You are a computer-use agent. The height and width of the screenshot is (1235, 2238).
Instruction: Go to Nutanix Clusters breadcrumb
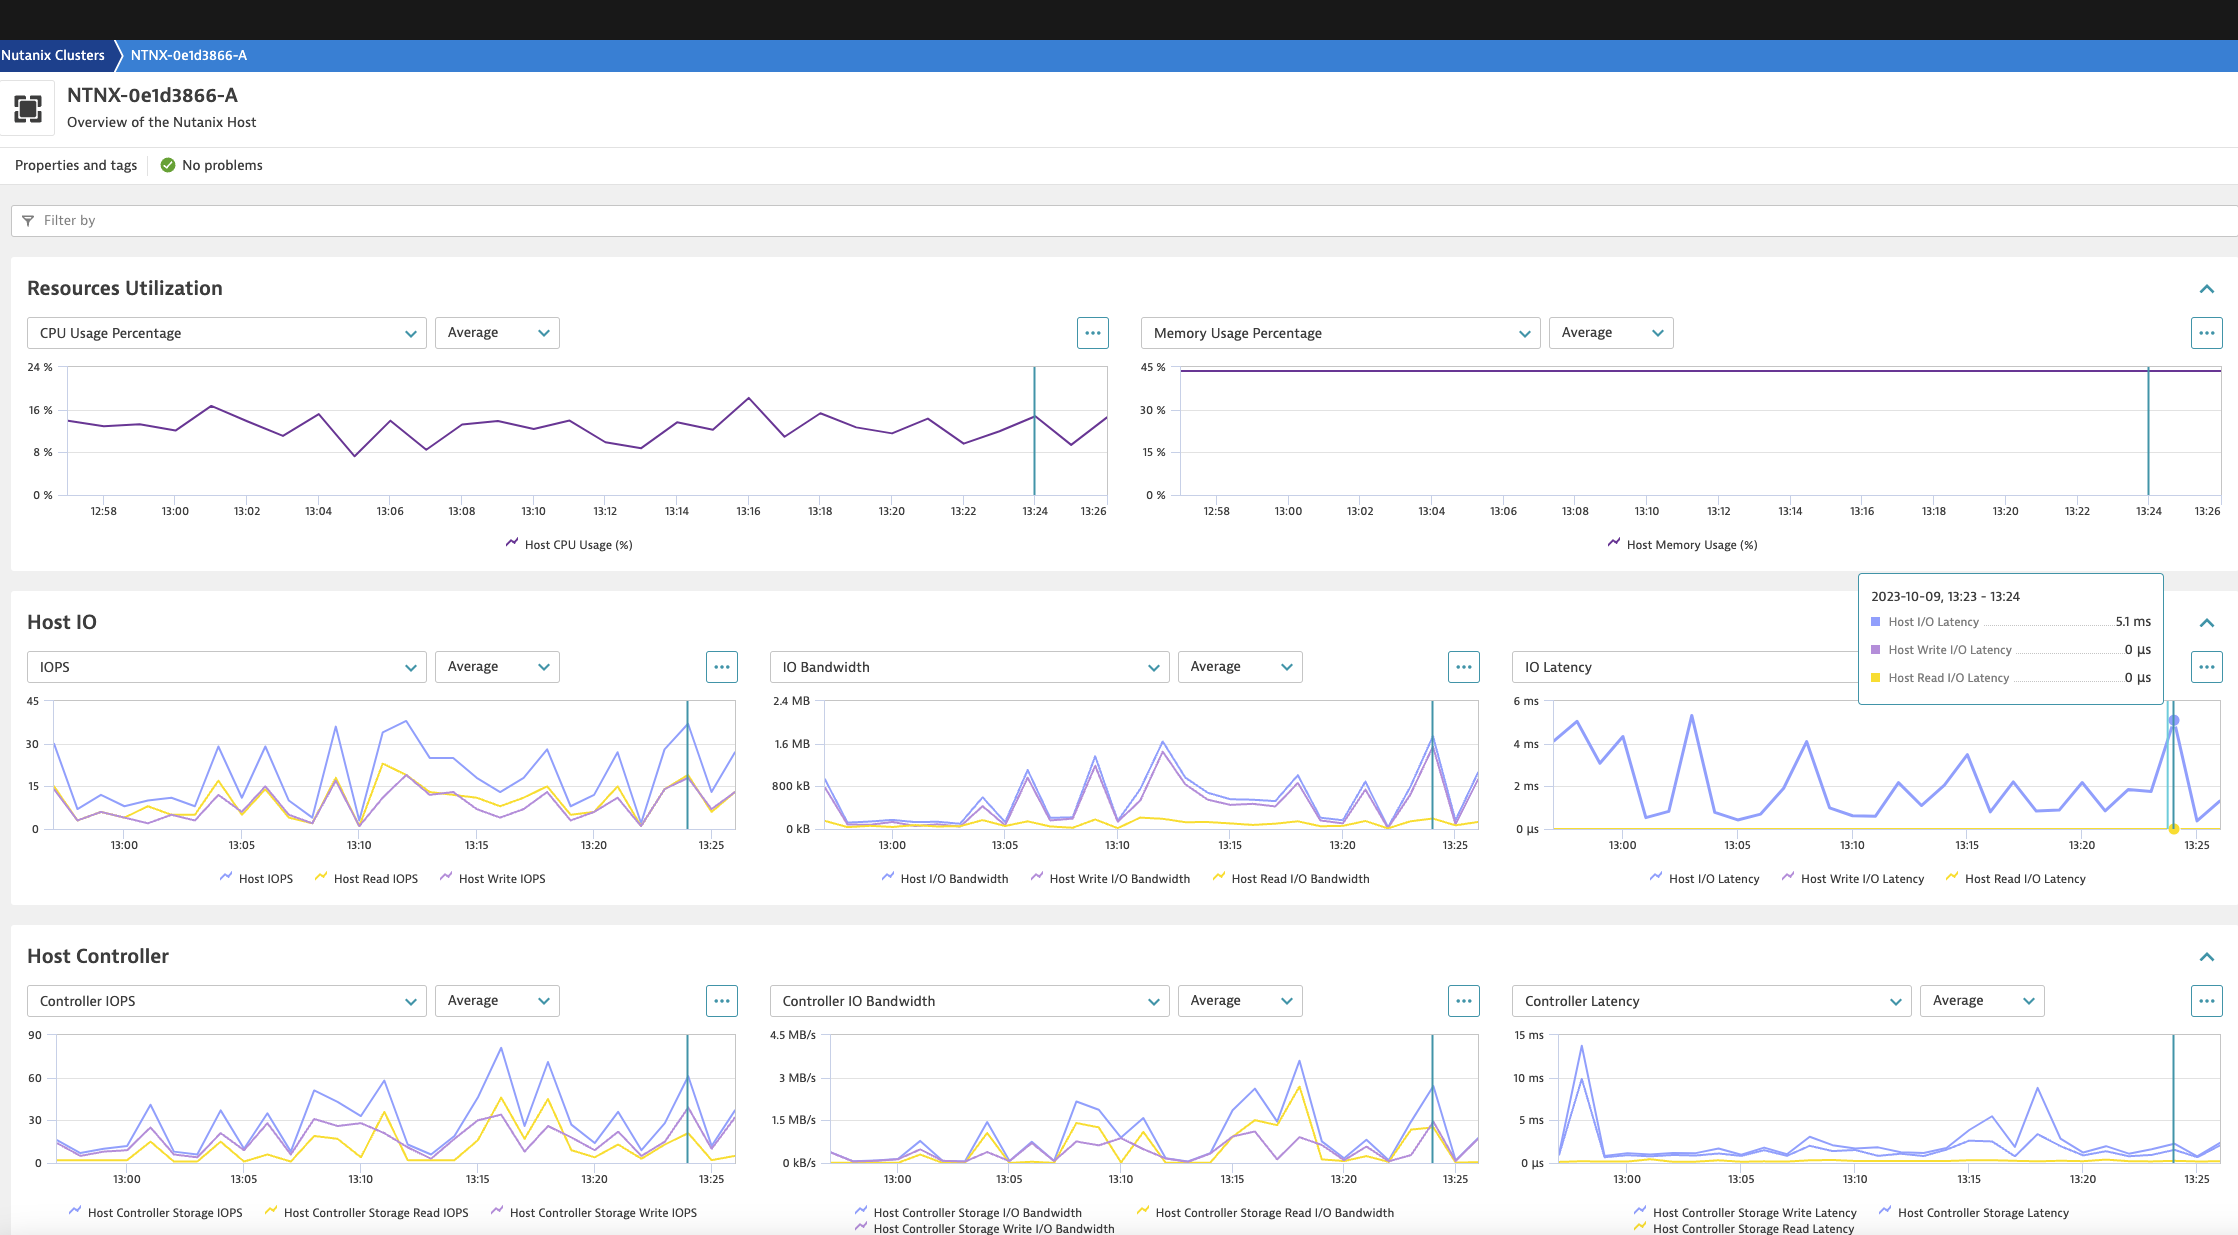coord(53,55)
